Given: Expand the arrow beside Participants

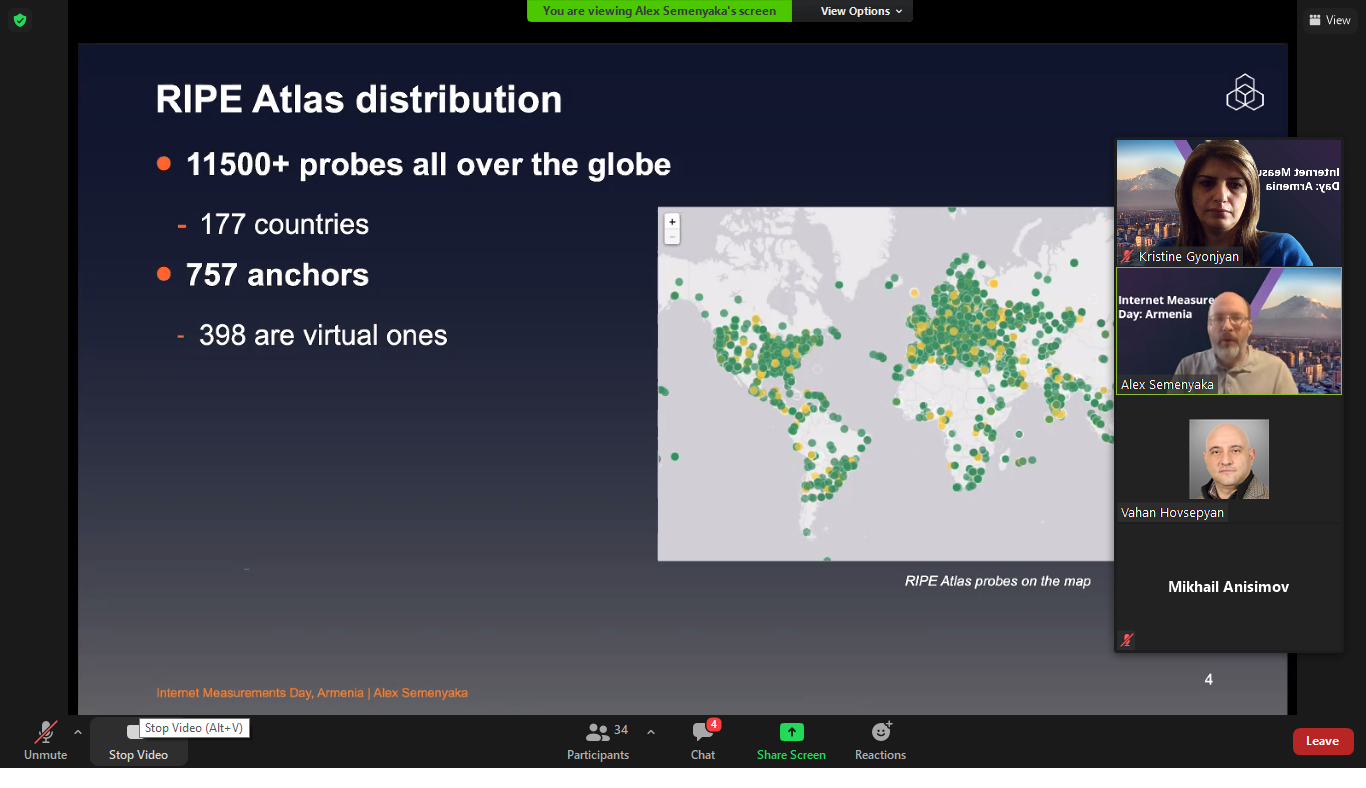Looking at the screenshot, I should click(651, 732).
